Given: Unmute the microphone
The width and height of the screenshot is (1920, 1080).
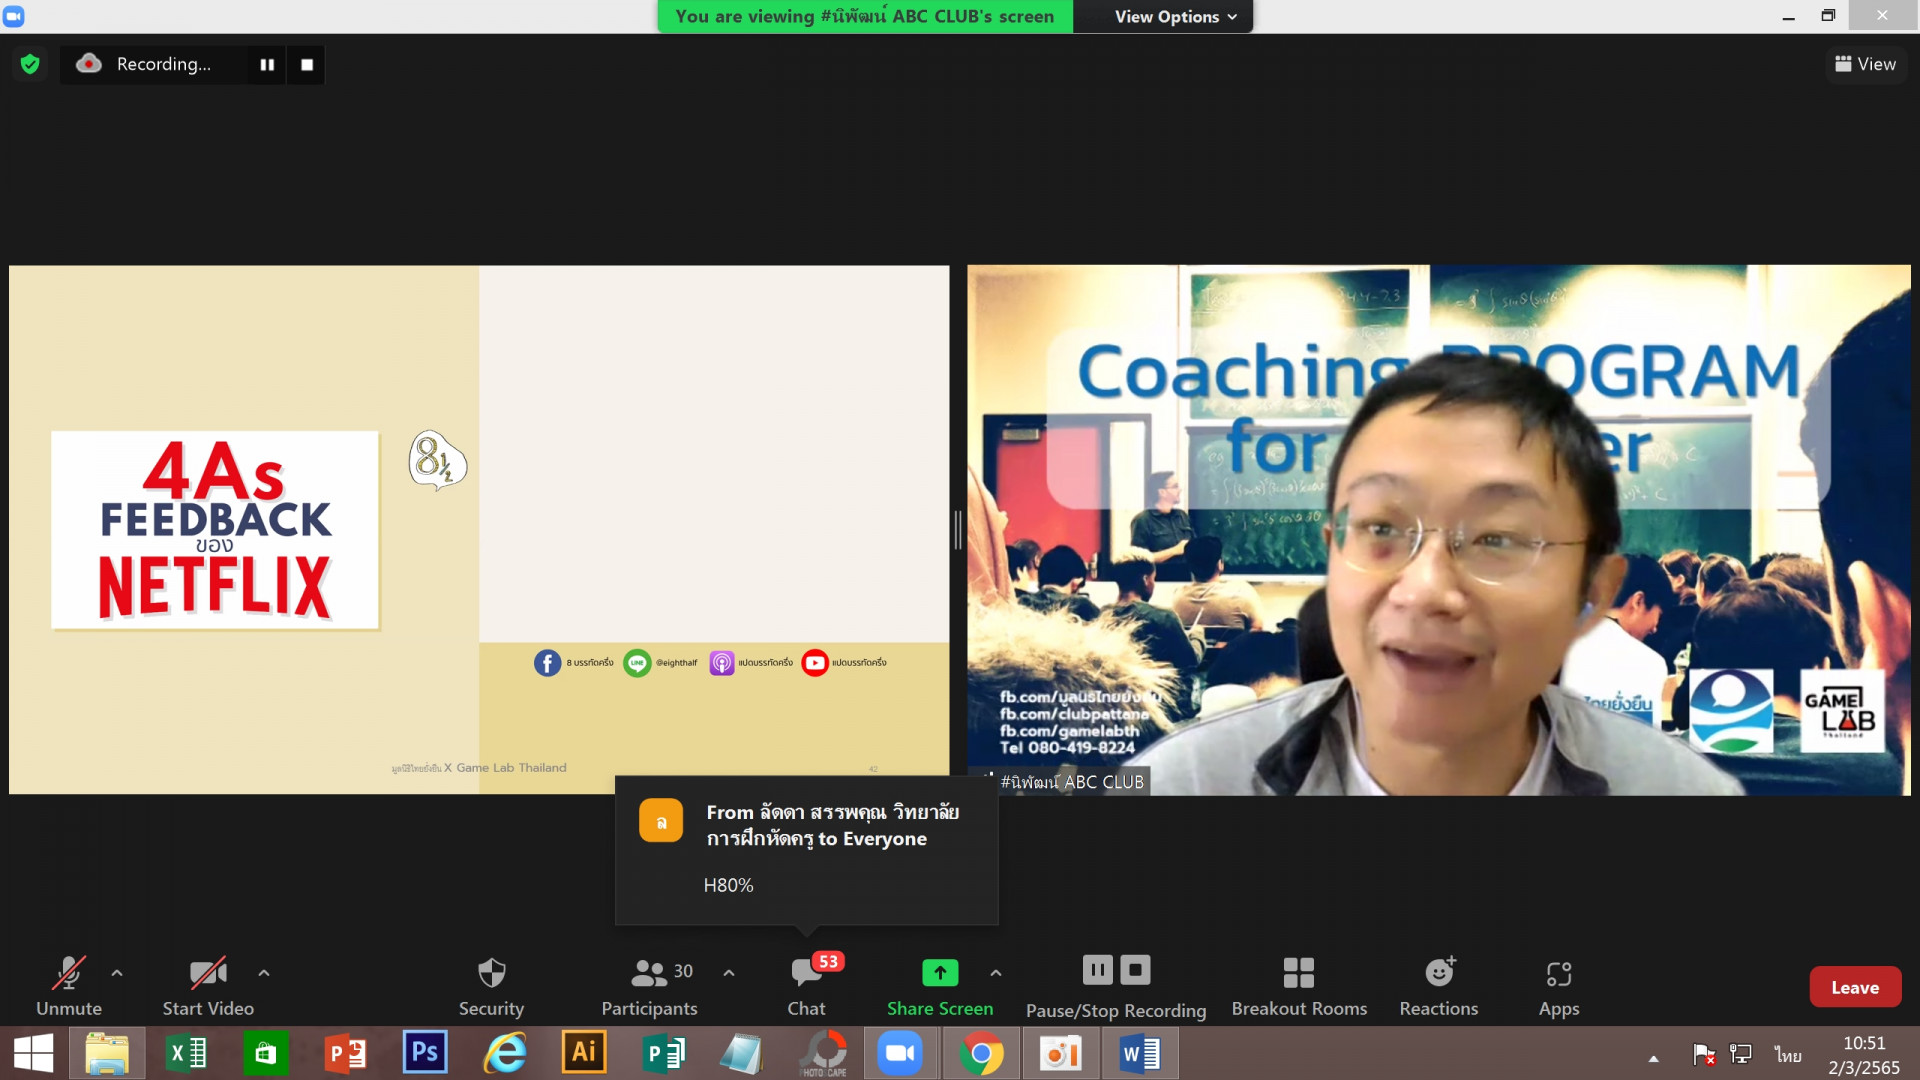Looking at the screenshot, I should point(69,986).
